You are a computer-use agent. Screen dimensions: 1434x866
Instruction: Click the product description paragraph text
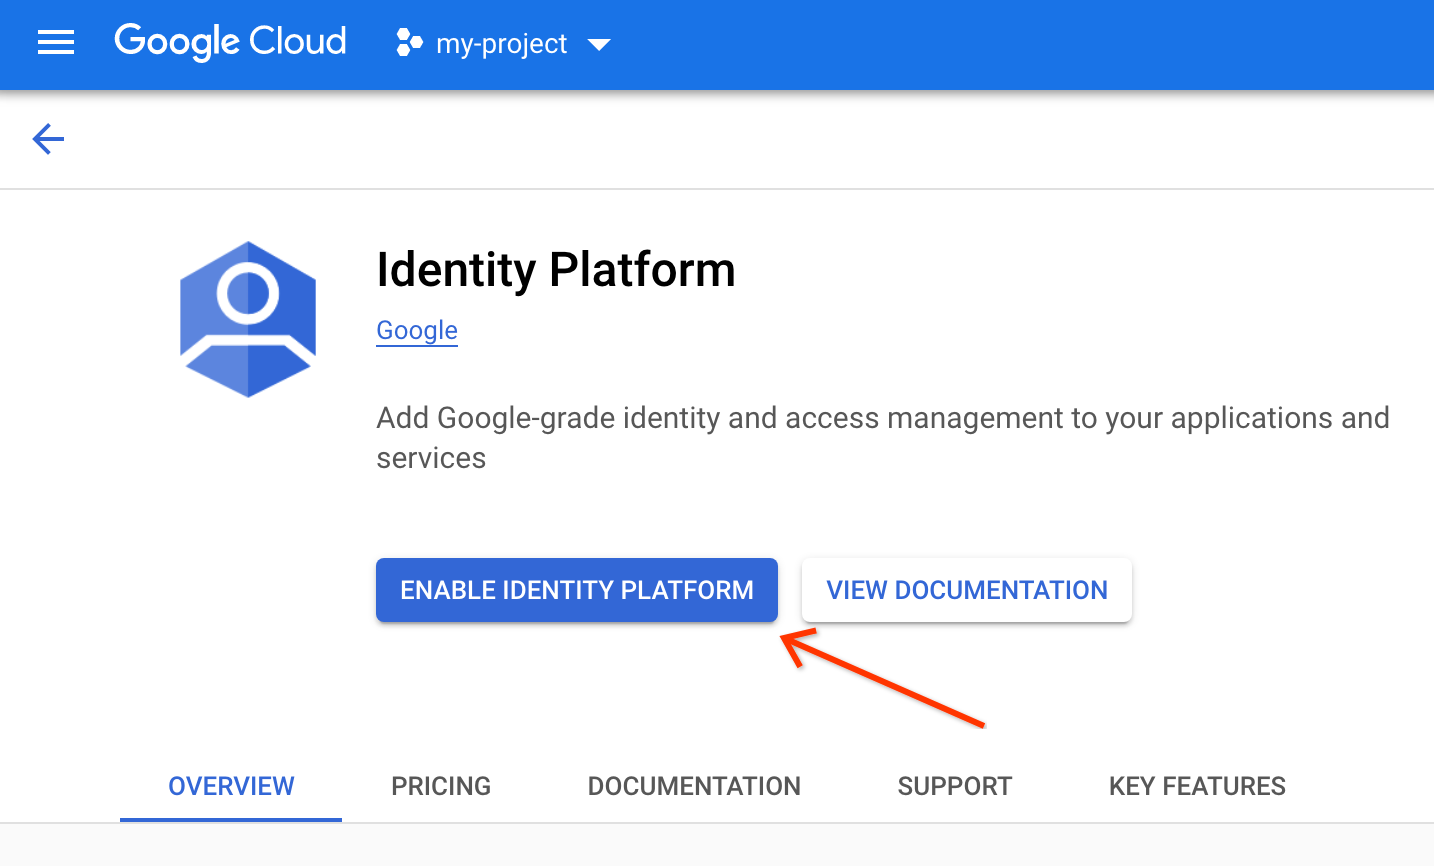pyautogui.click(x=882, y=418)
